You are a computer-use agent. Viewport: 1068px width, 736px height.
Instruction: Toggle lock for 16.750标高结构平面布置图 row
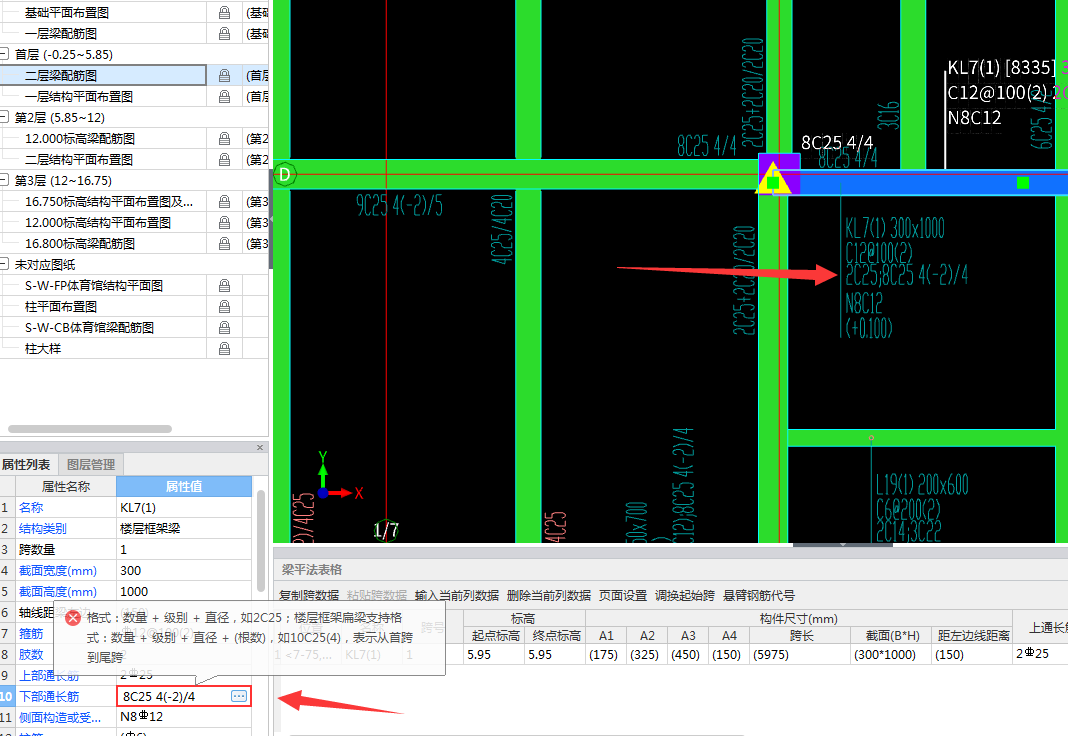224,202
